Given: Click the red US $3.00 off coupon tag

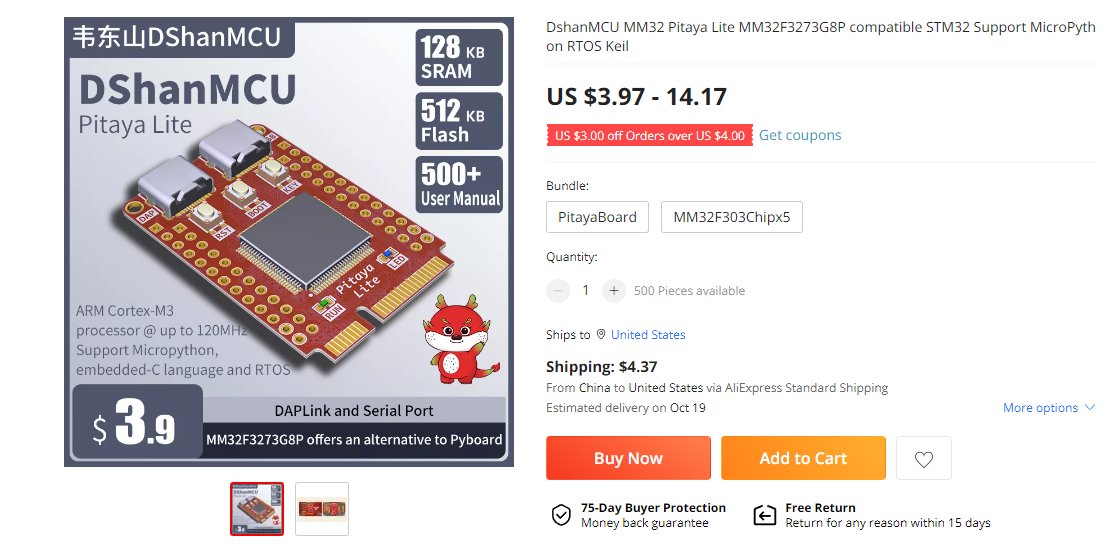Looking at the screenshot, I should click(650, 136).
